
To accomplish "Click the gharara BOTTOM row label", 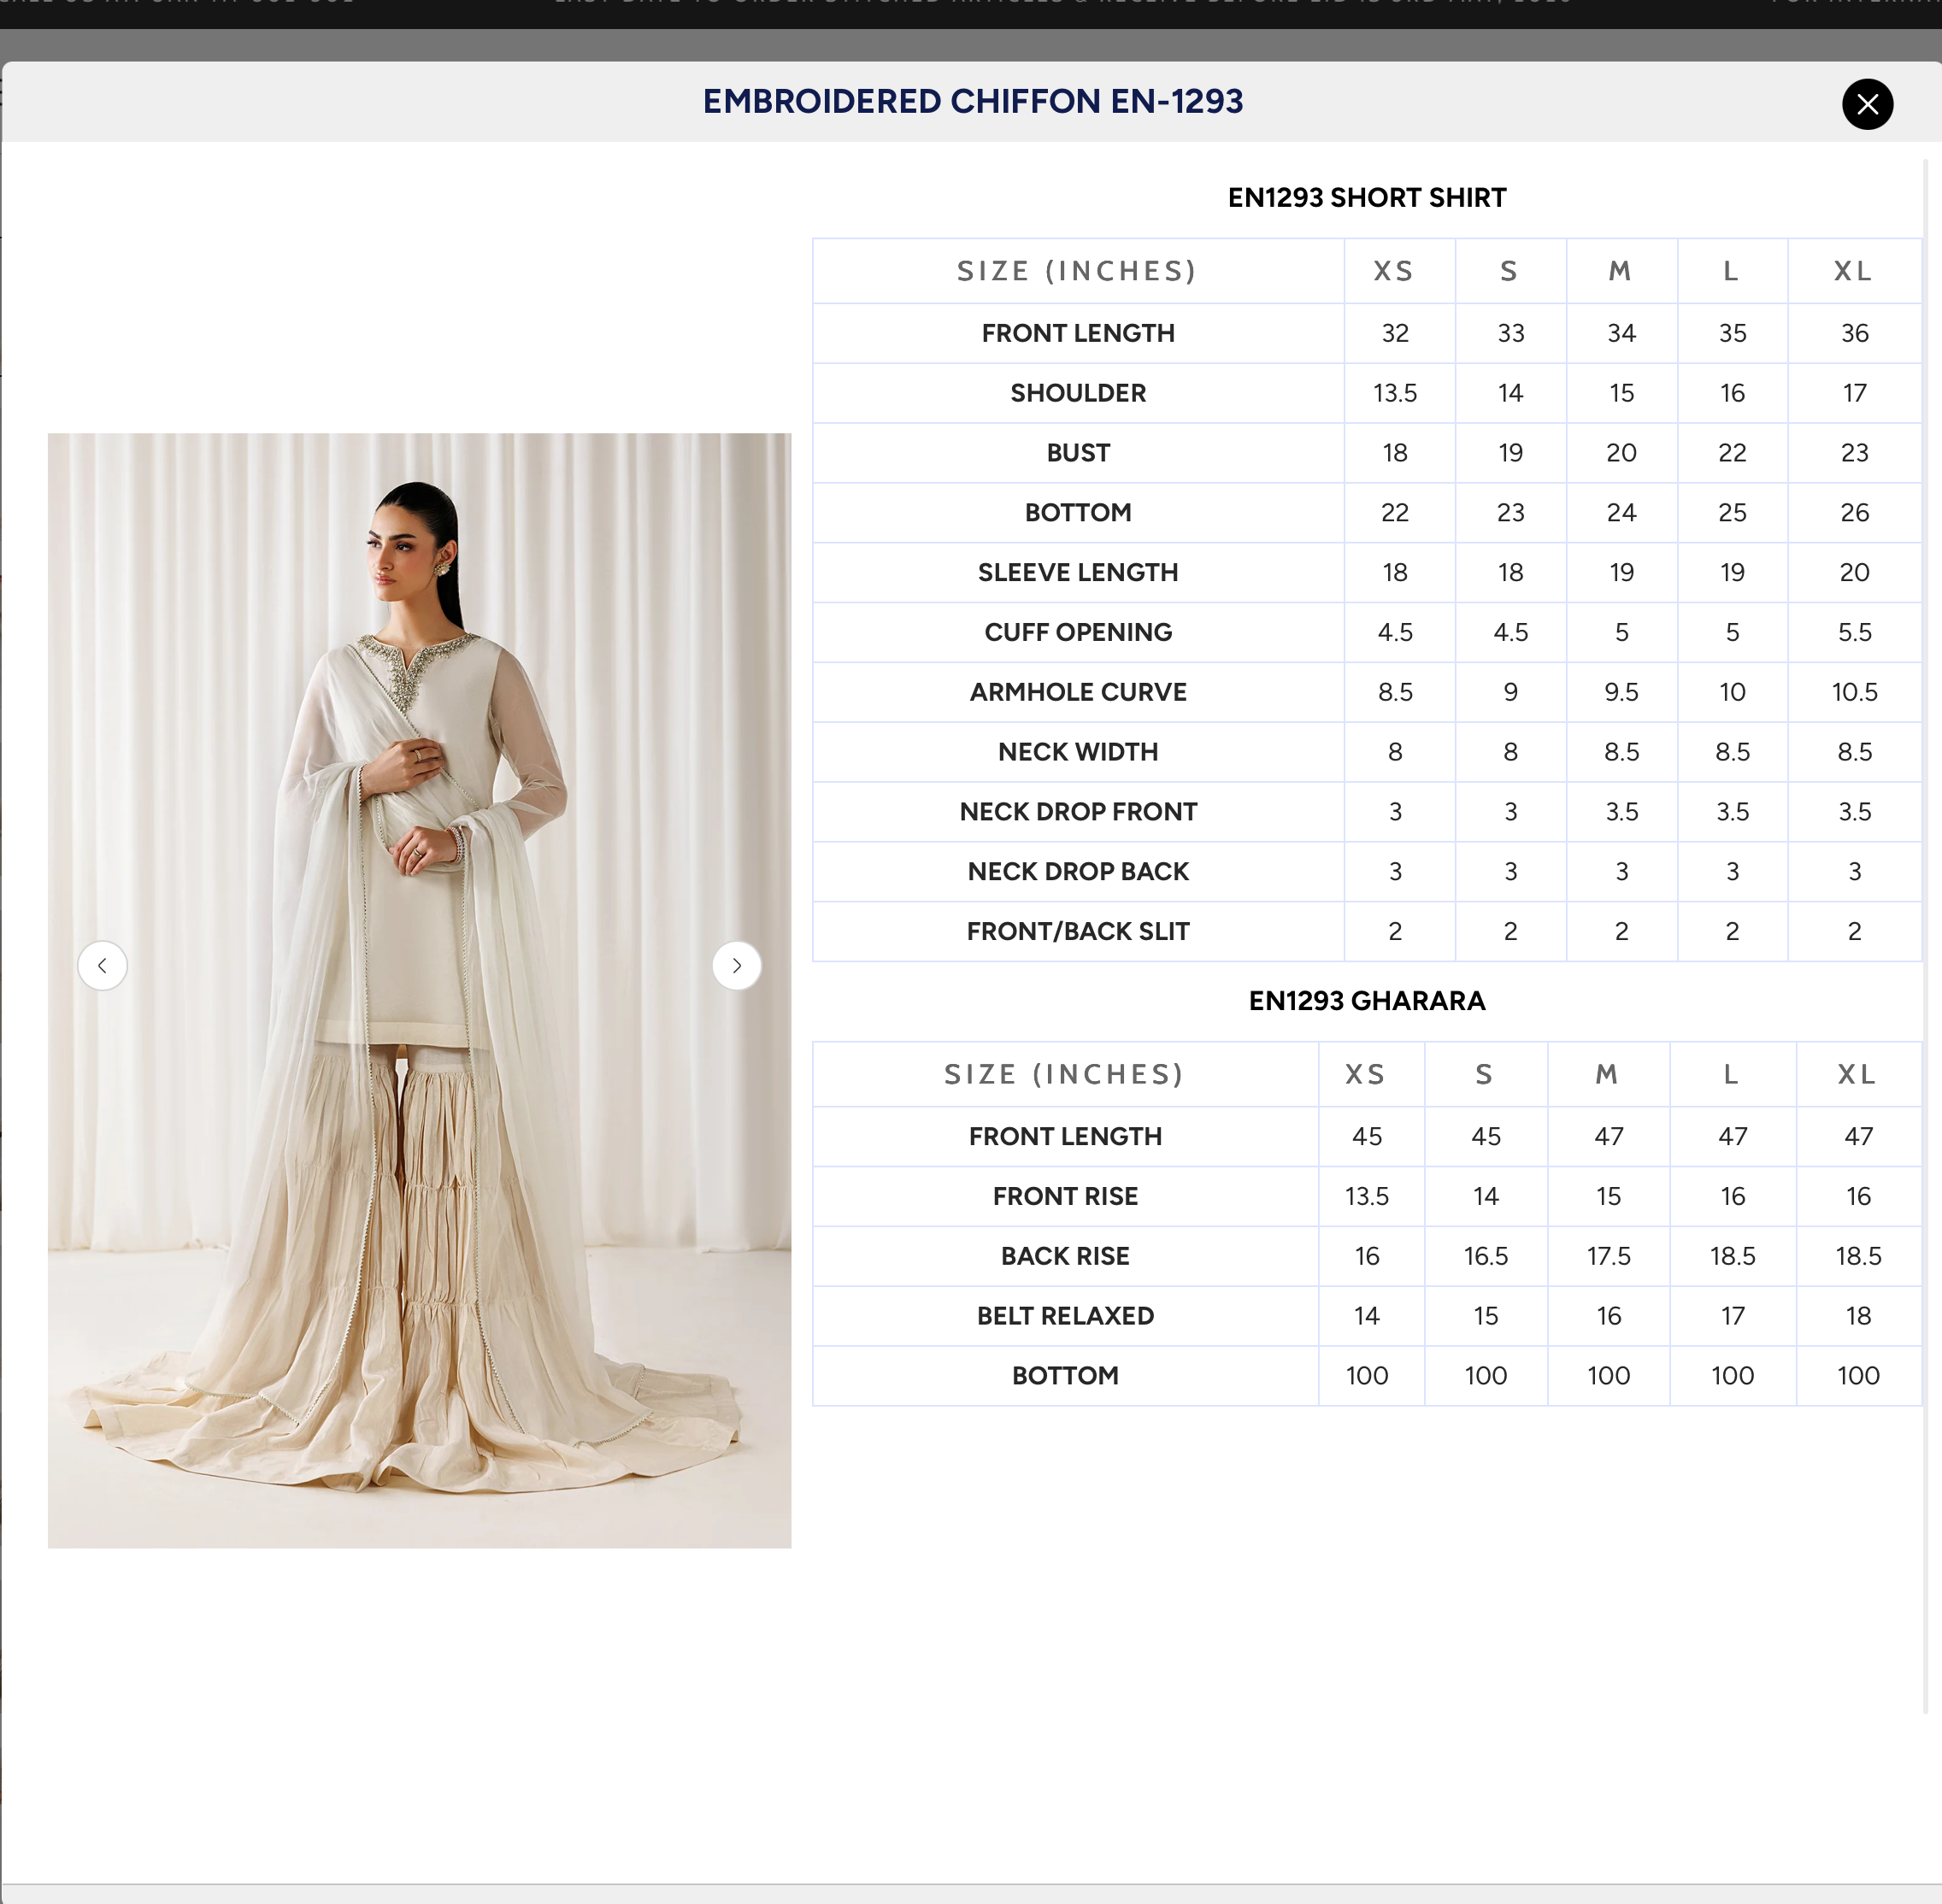I will (1065, 1376).
